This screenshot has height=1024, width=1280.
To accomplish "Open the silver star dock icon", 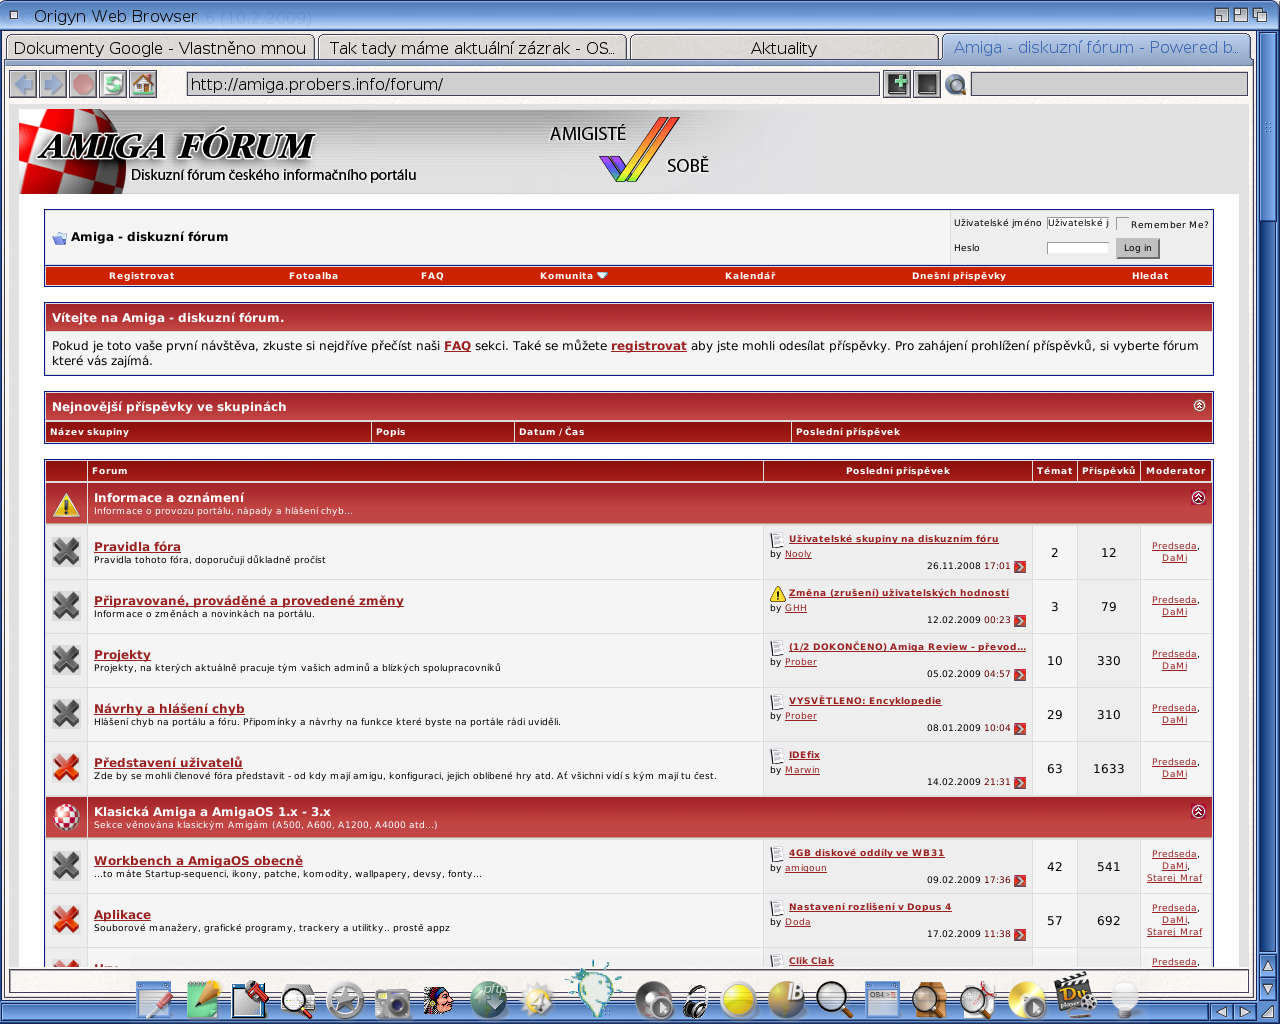I will coord(345,1000).
